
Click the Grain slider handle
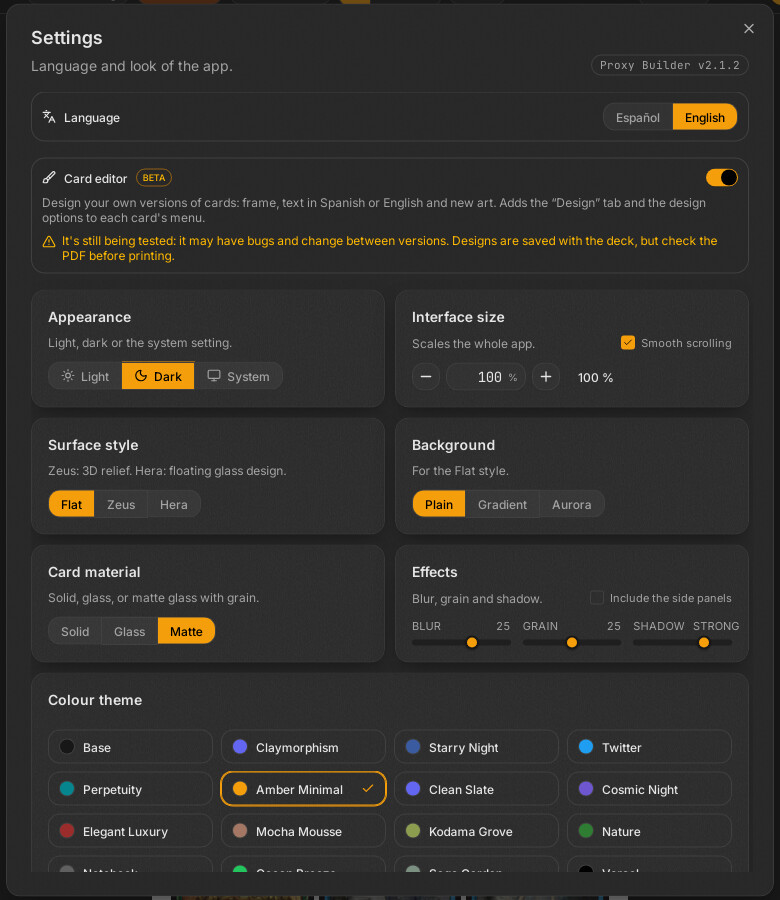pyautogui.click(x=572, y=642)
